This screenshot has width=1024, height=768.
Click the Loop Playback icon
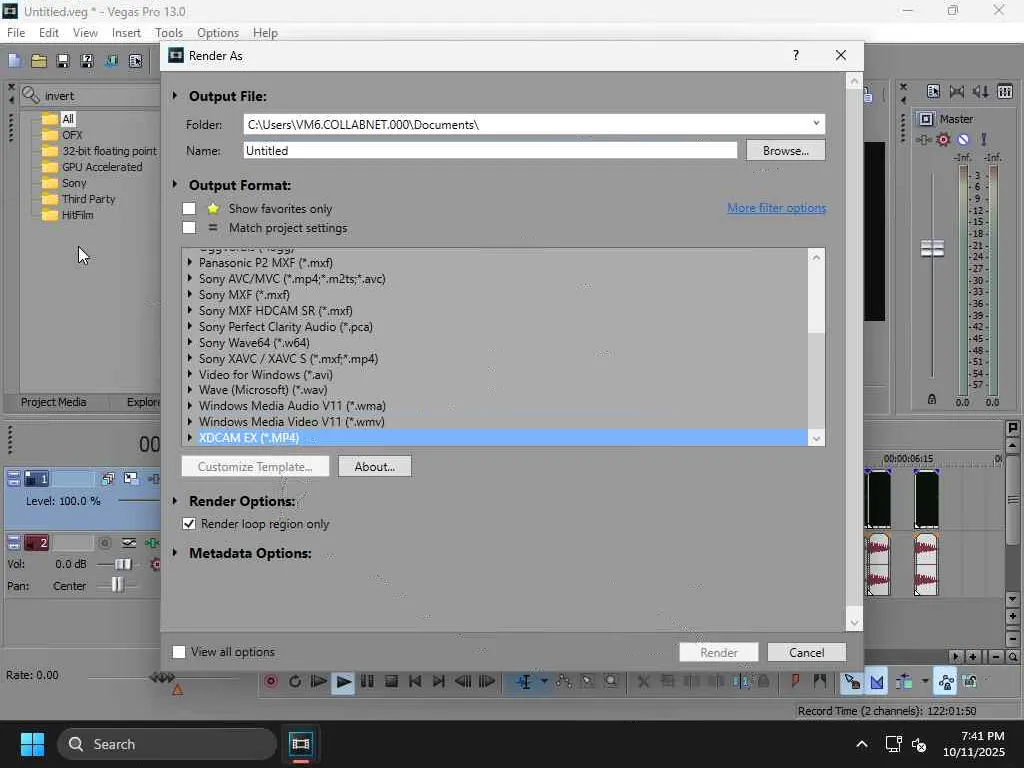point(295,682)
